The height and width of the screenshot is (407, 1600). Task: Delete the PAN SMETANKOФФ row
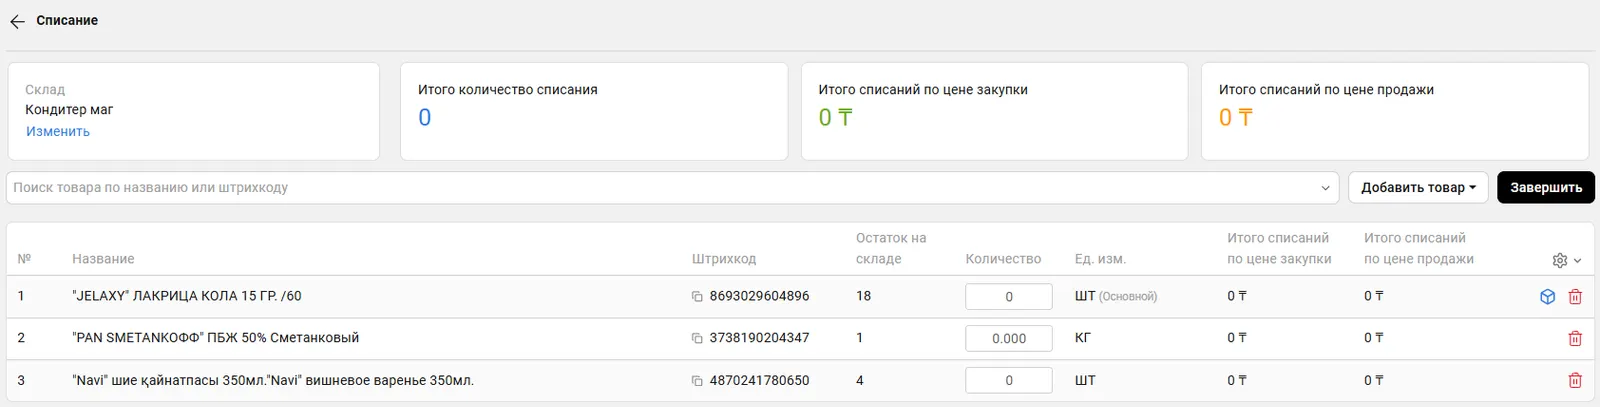click(x=1575, y=339)
